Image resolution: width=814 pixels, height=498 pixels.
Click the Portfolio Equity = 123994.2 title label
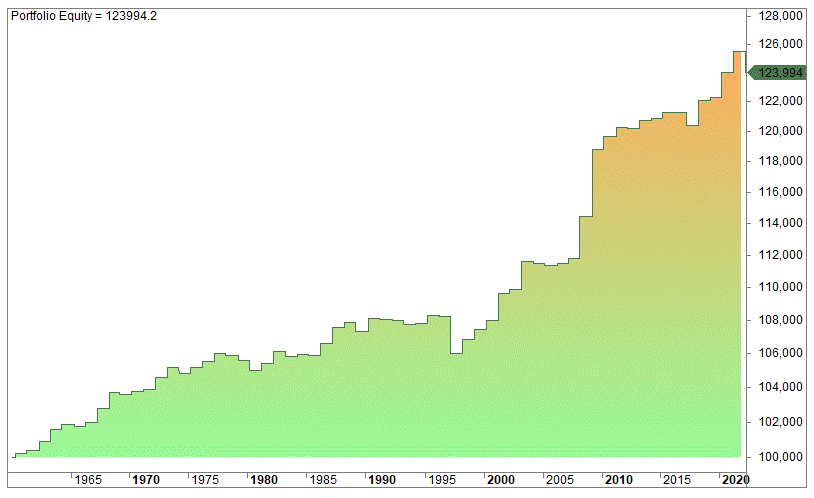pos(76,17)
